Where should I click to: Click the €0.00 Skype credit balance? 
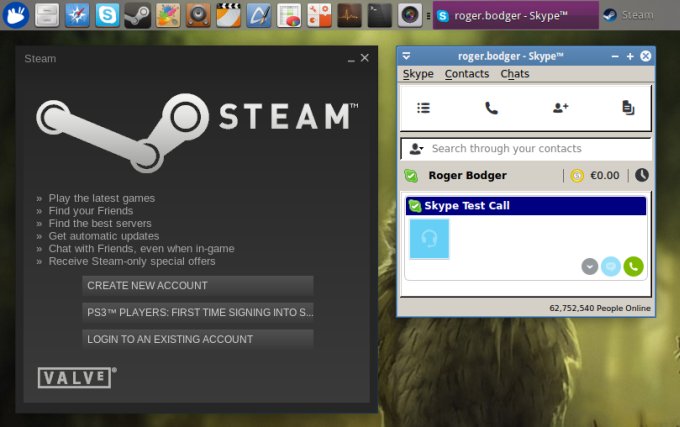(605, 176)
